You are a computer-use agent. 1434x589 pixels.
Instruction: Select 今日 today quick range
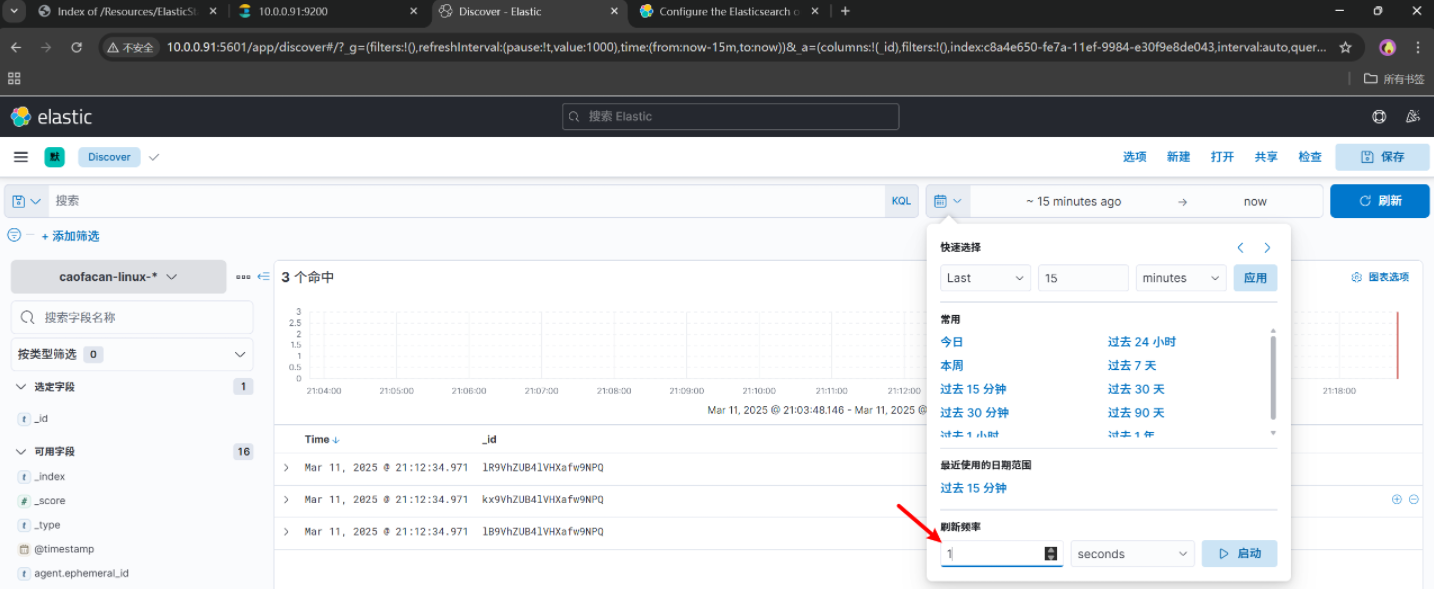click(x=952, y=342)
